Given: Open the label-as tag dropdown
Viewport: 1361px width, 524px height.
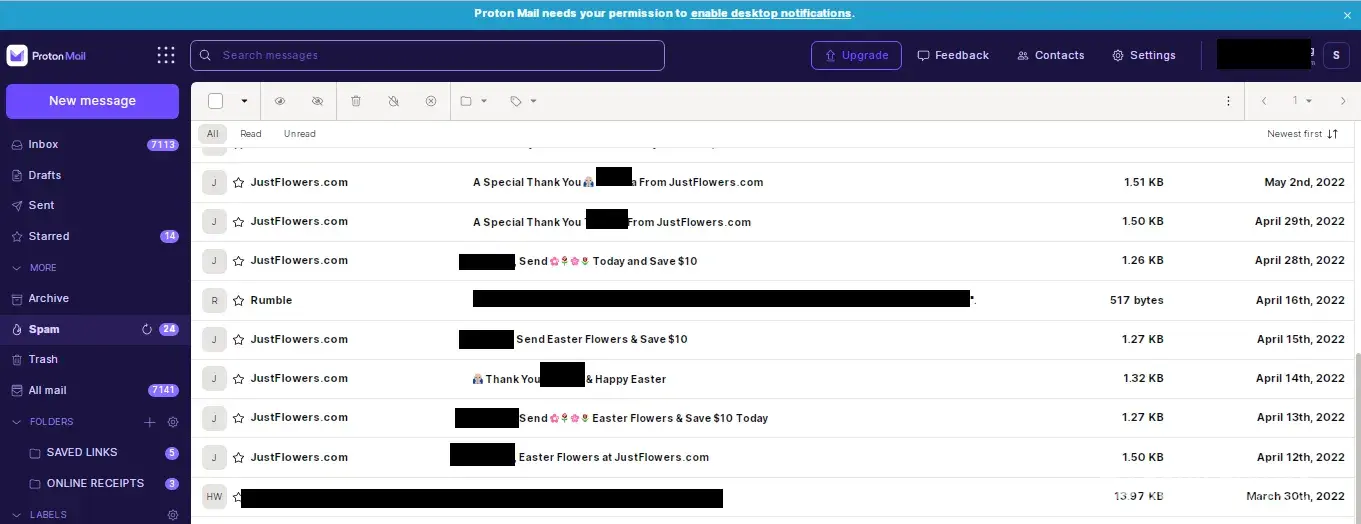Looking at the screenshot, I should tap(523, 101).
